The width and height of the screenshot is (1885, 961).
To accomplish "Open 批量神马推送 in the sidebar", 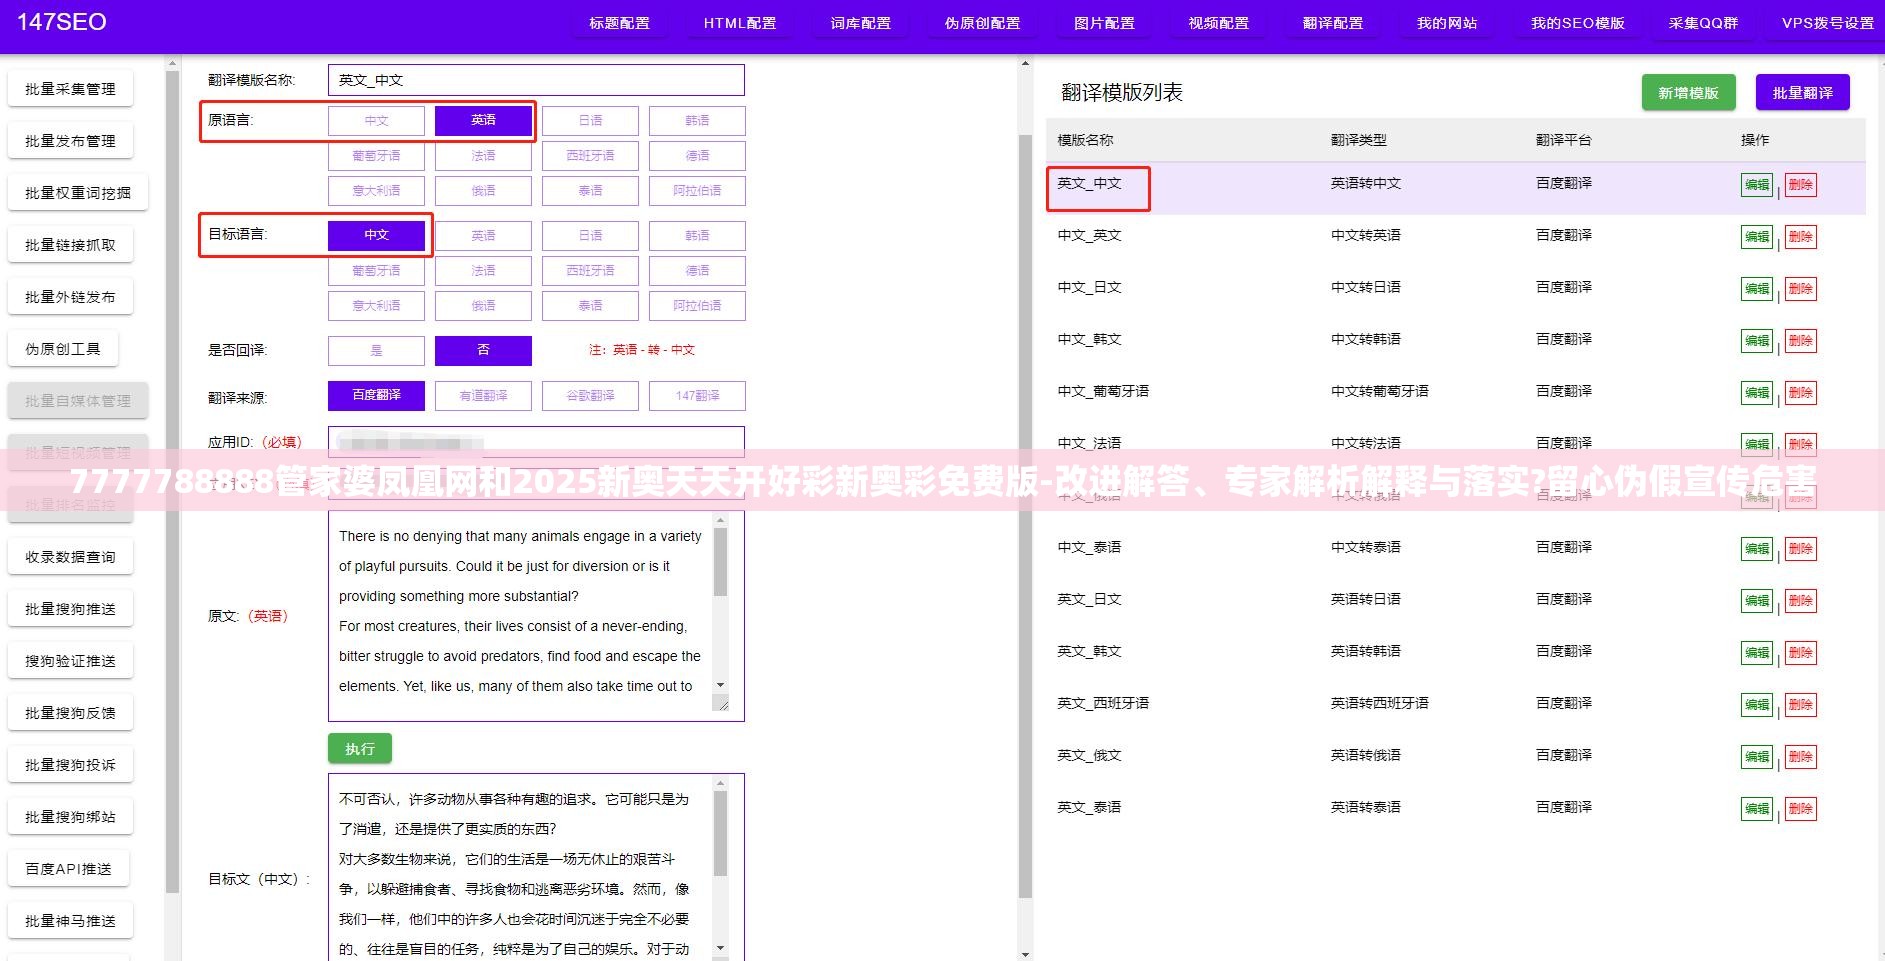I will pyautogui.click(x=70, y=921).
